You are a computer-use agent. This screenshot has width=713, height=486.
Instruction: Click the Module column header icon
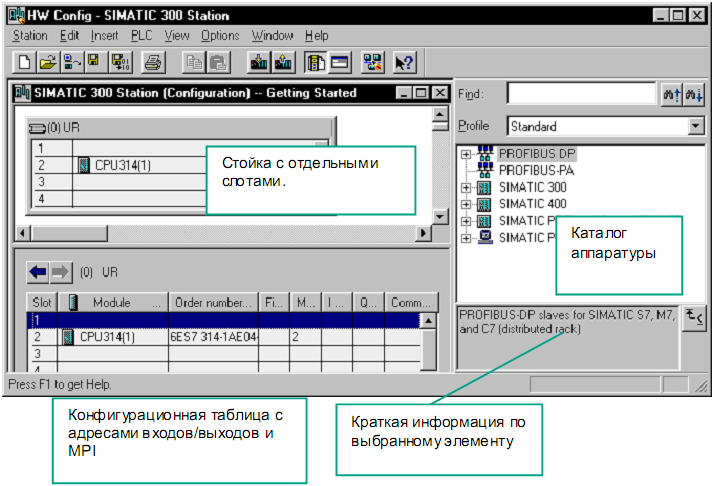click(x=73, y=302)
